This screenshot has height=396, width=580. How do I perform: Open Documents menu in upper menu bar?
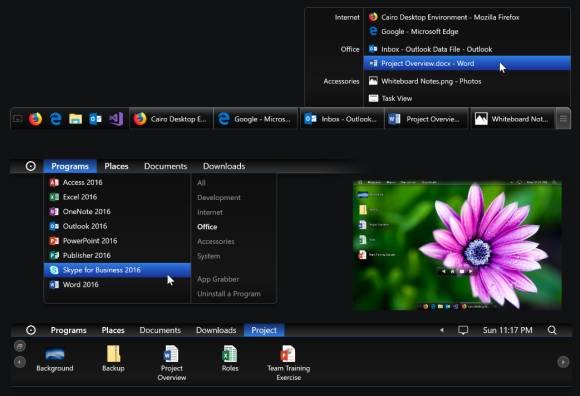tap(165, 166)
